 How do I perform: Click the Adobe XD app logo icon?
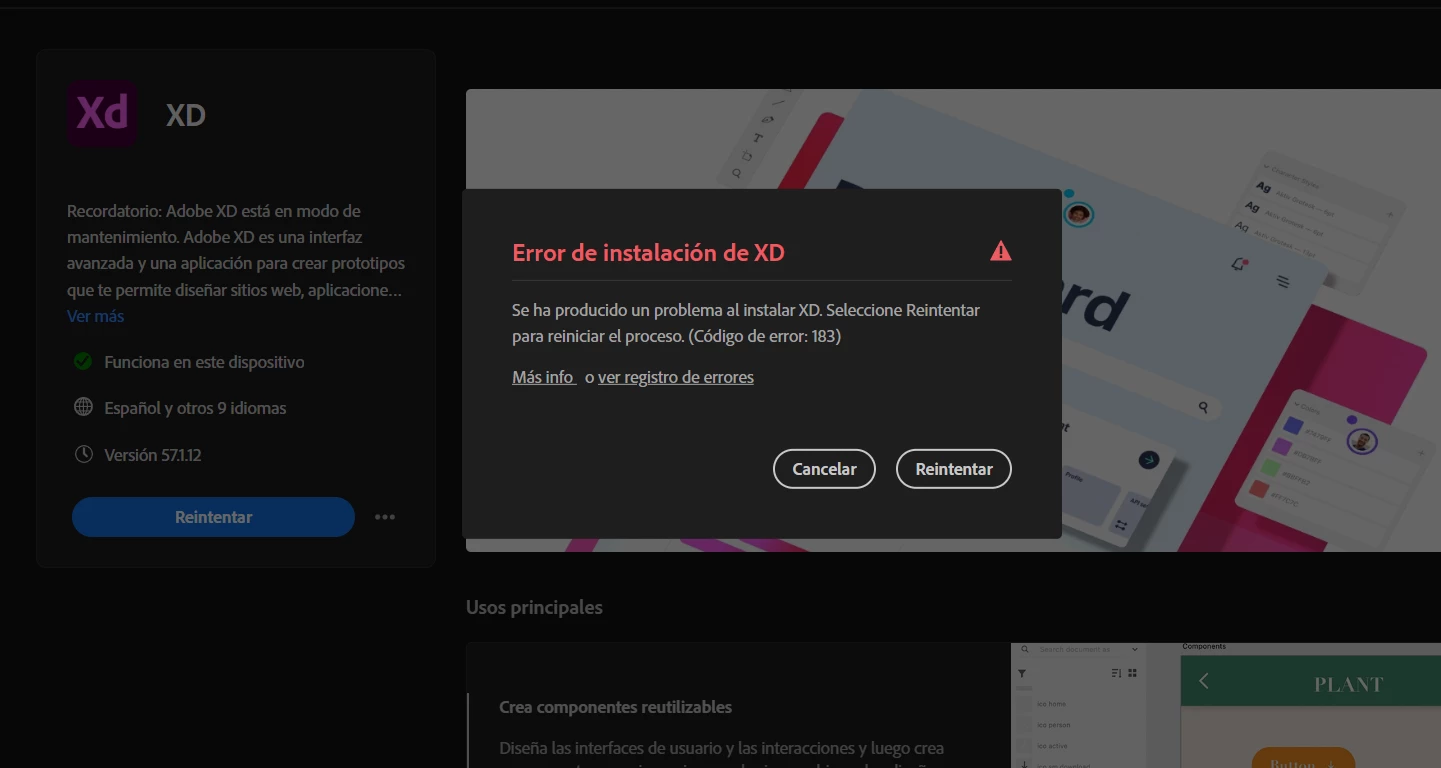(103, 114)
